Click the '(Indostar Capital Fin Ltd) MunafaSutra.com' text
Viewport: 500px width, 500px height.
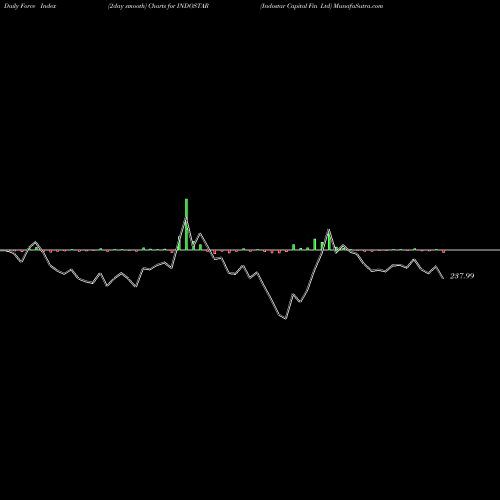point(322,6)
